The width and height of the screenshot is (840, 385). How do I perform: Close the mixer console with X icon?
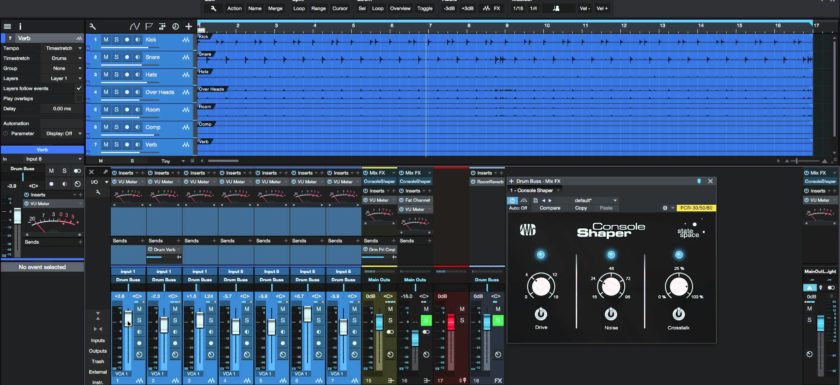pyautogui.click(x=92, y=172)
